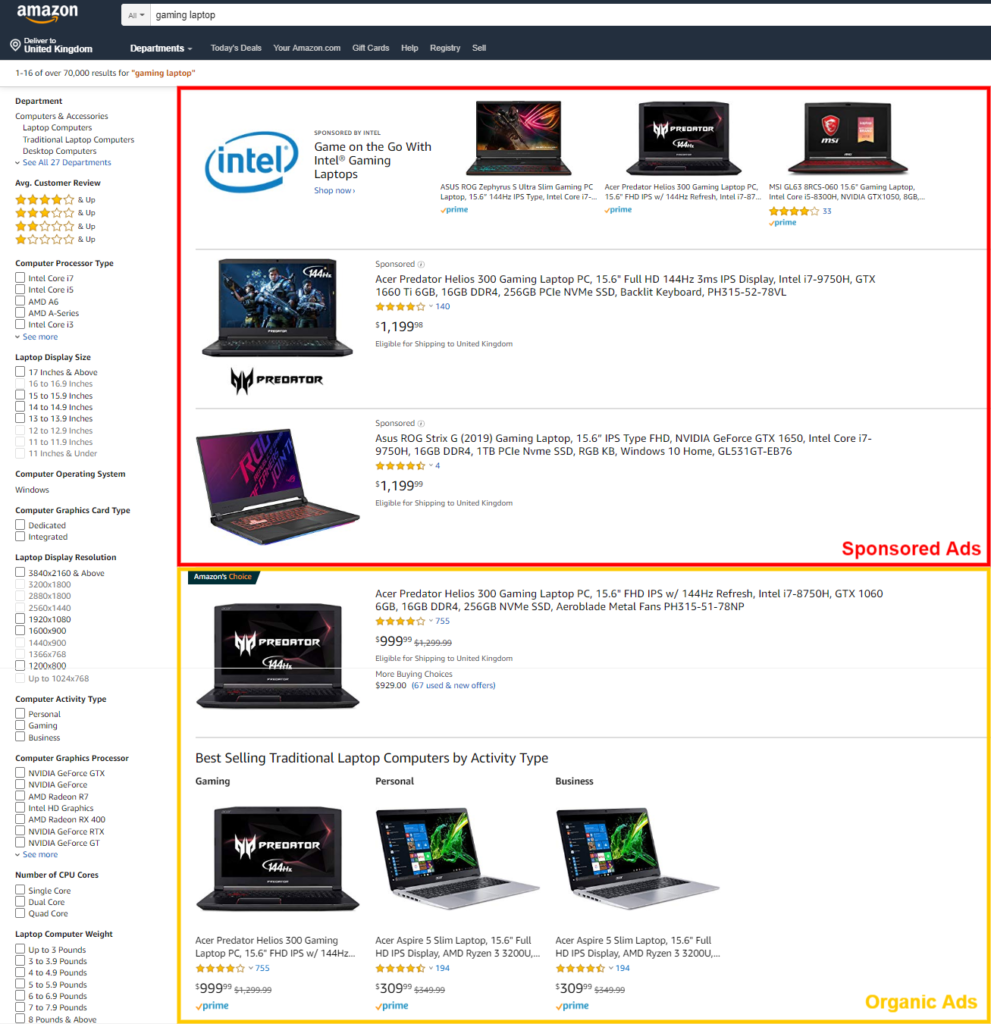Viewport: 991px width, 1024px height.
Task: Open the Deliver to location pin
Action: pyautogui.click(x=15, y=45)
